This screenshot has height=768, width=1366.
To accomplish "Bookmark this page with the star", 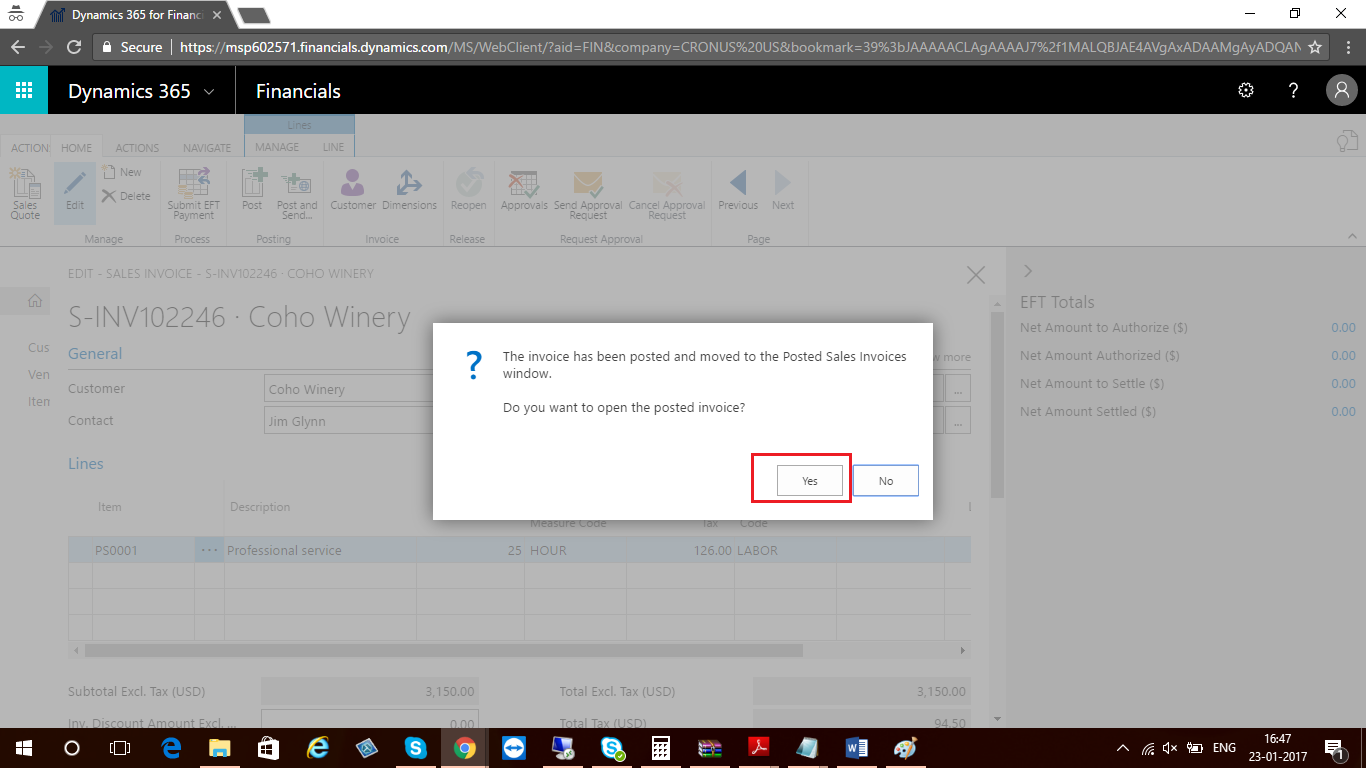I will (1315, 47).
